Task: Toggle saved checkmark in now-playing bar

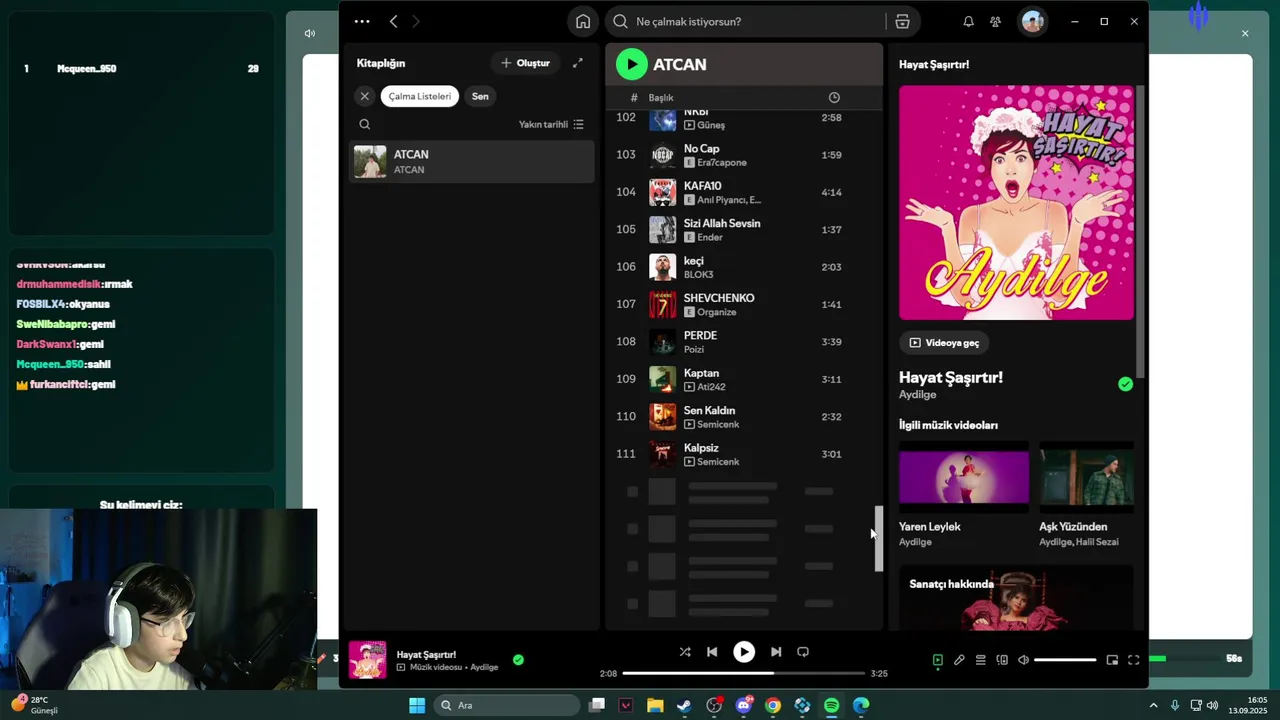Action: pyautogui.click(x=518, y=660)
